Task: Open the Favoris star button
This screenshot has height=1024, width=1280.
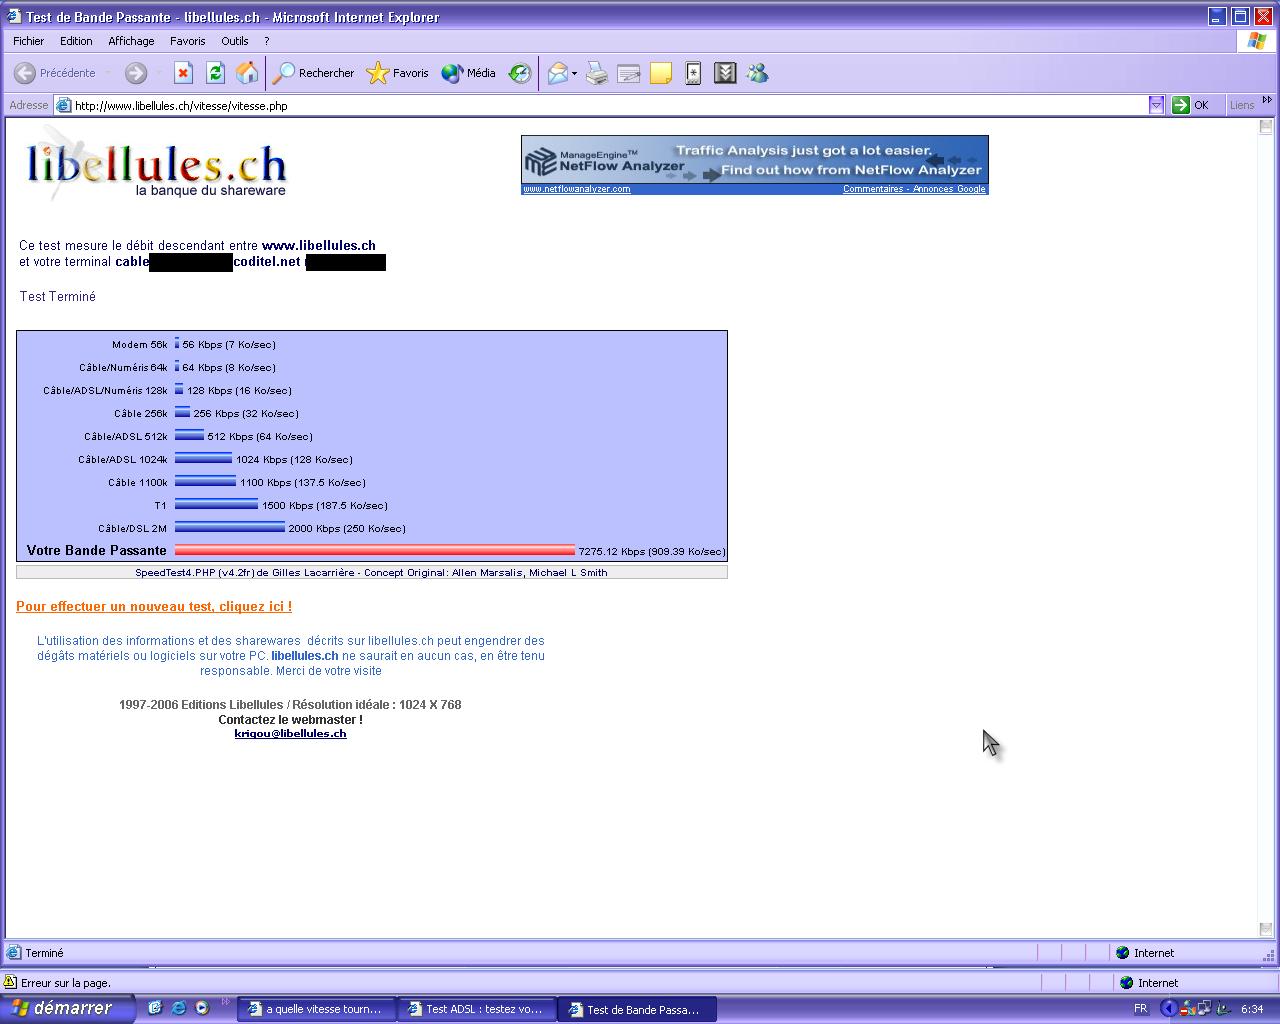Action: coord(398,73)
